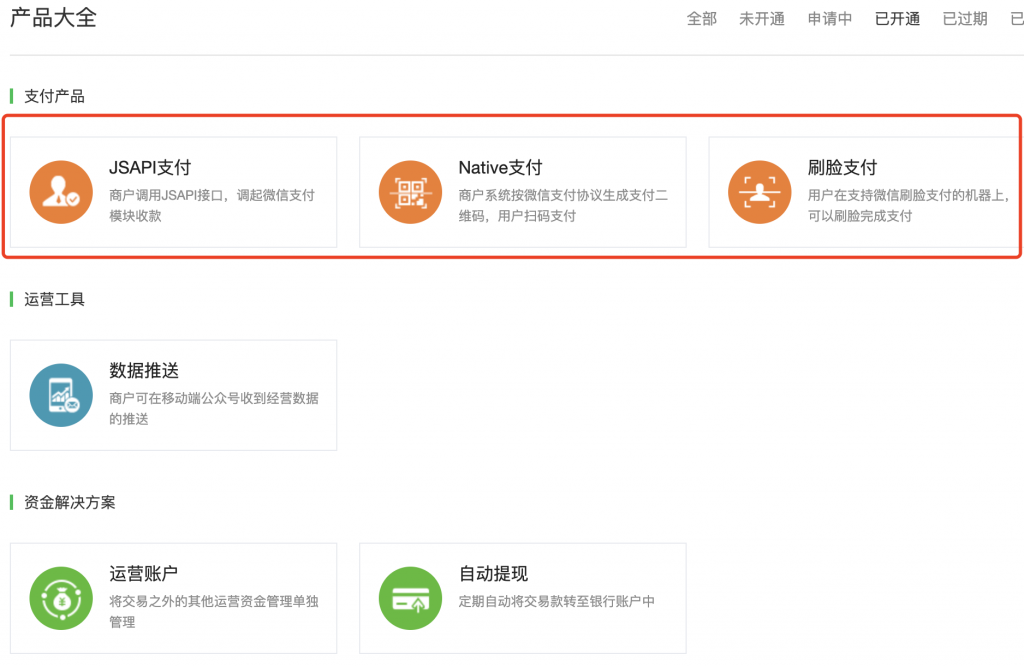
Task: Click the Native支付 QR code icon
Action: (410, 189)
